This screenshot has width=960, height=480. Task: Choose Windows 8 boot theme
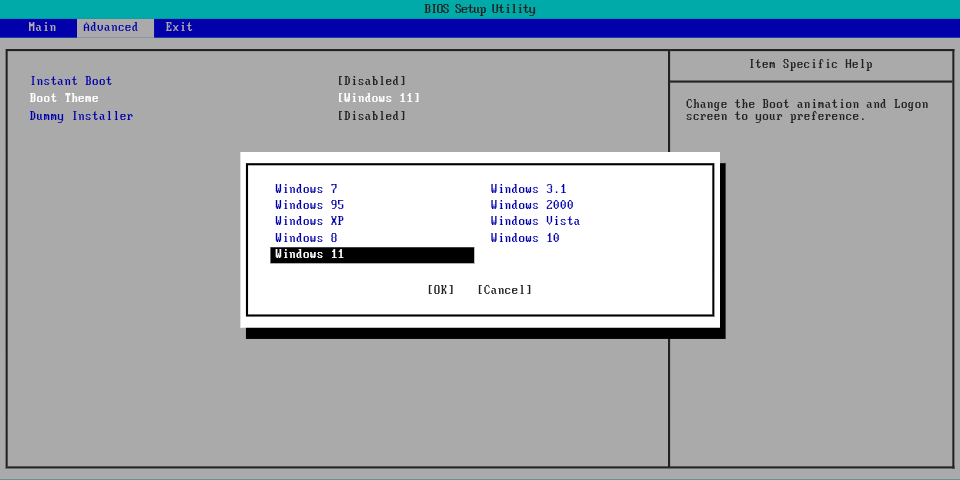click(306, 238)
